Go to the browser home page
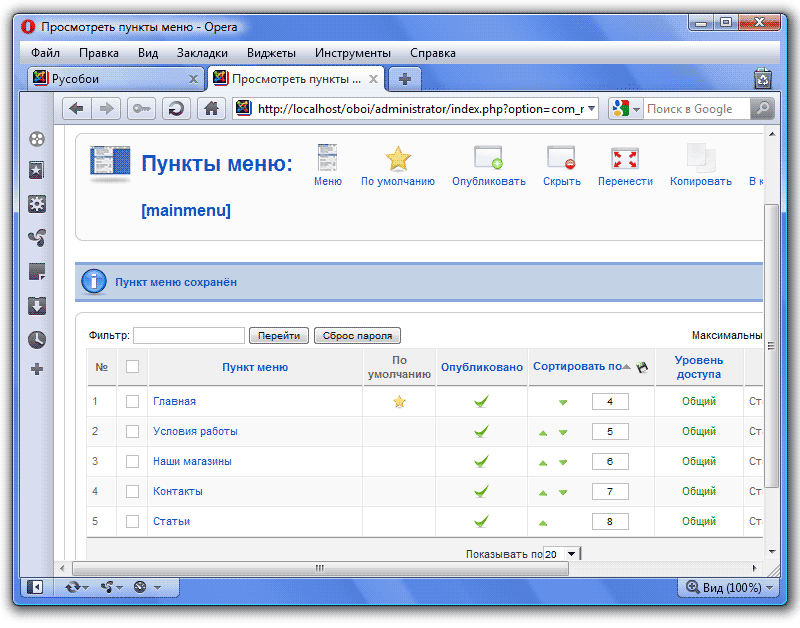This screenshot has width=800, height=628. click(210, 109)
